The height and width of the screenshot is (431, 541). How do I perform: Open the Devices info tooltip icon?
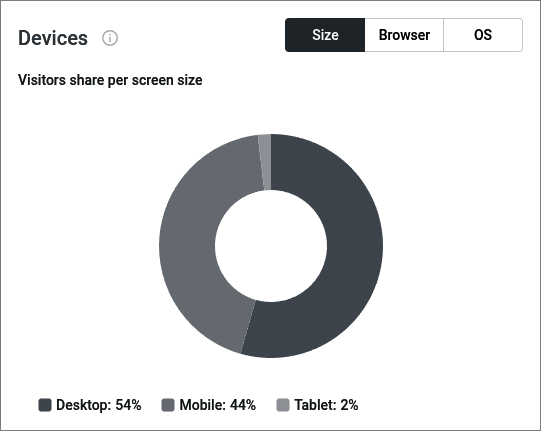click(110, 38)
